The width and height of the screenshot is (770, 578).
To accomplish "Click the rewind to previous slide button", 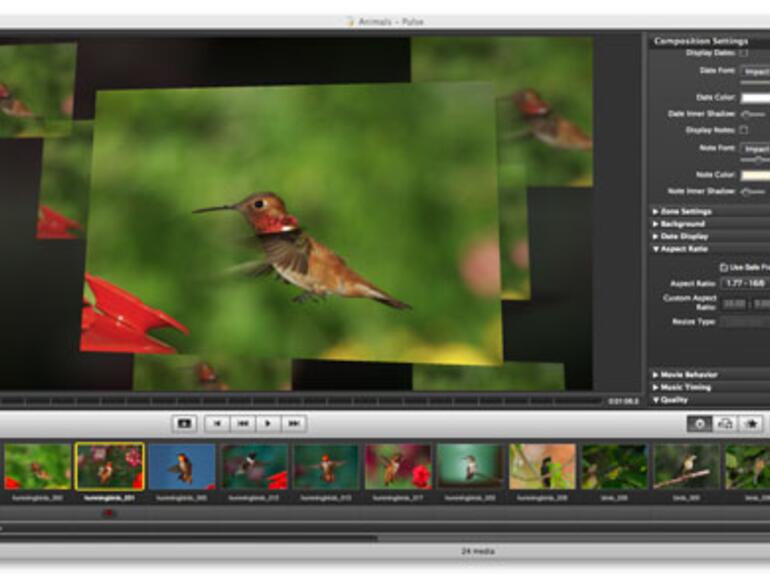I will (243, 423).
